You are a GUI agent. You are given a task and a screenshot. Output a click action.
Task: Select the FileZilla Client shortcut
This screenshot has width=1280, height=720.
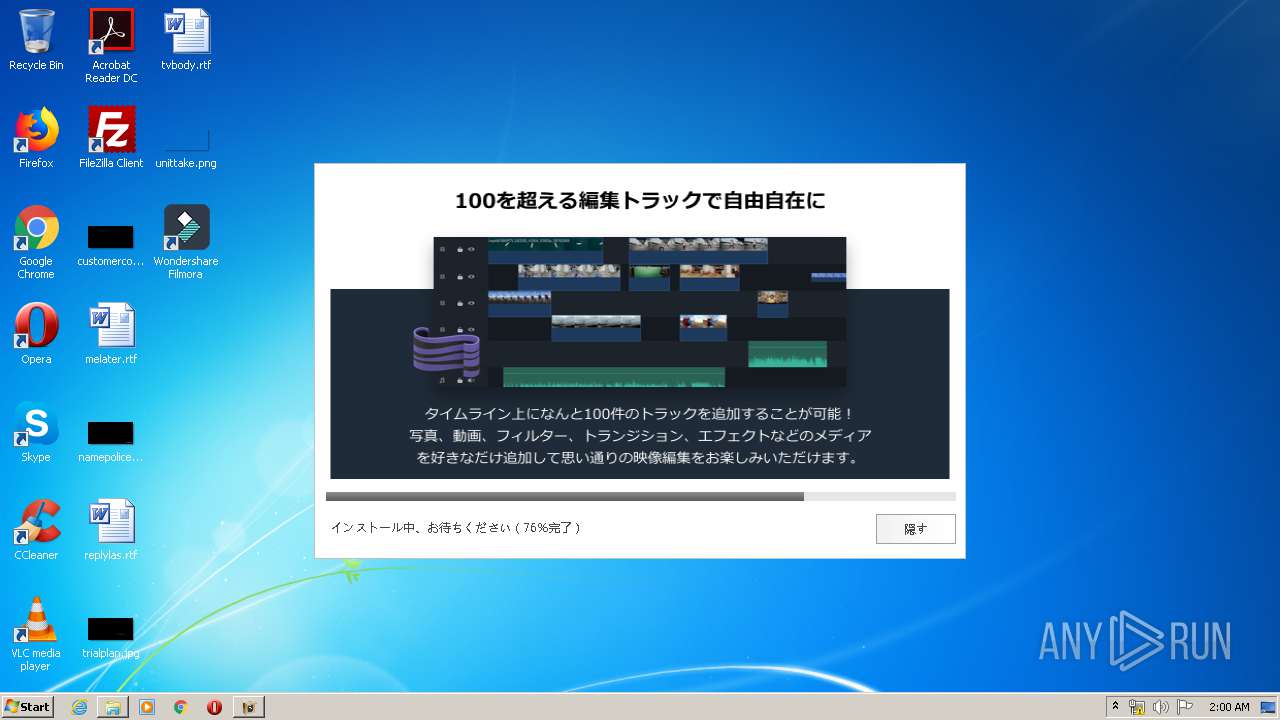tap(111, 138)
